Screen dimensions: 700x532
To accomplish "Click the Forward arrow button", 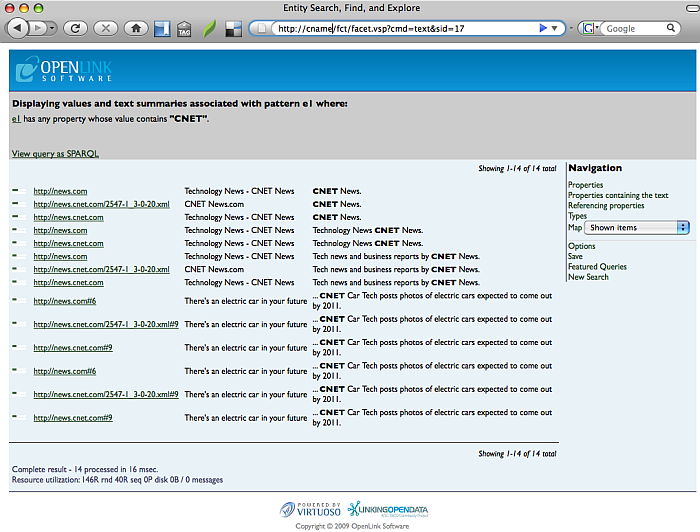I will coord(38,28).
